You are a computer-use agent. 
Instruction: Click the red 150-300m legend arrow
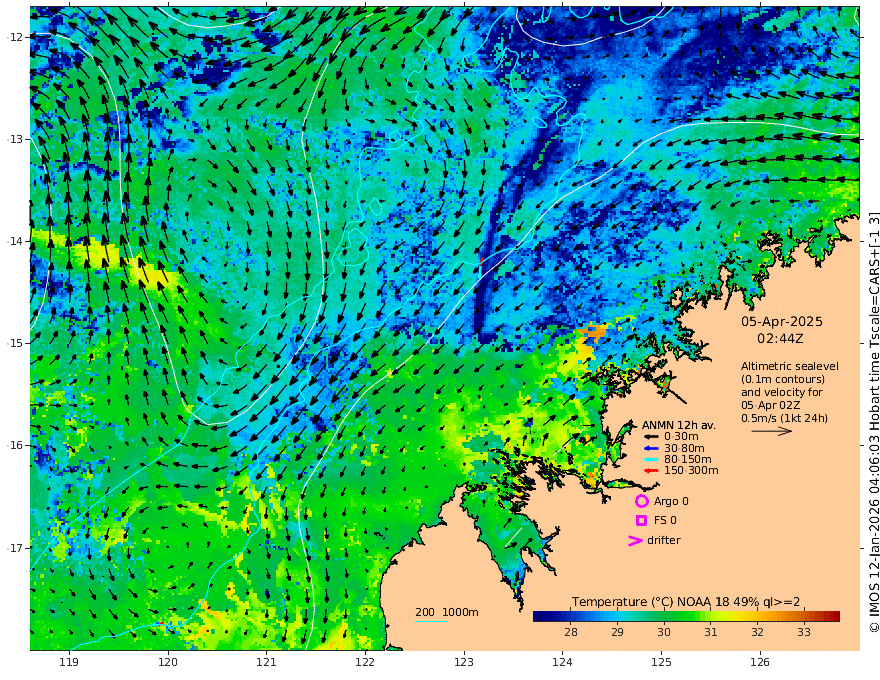650,470
